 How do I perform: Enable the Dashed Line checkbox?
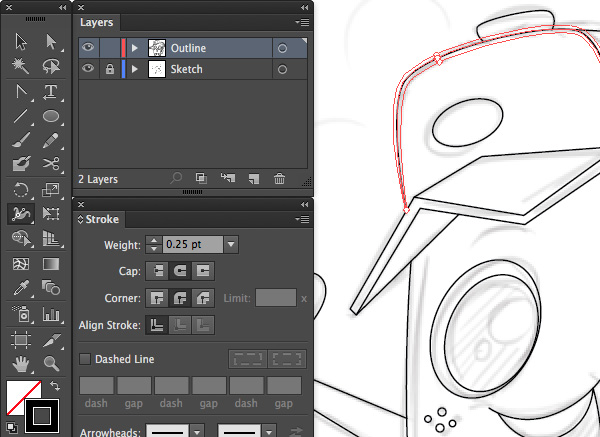(85, 359)
